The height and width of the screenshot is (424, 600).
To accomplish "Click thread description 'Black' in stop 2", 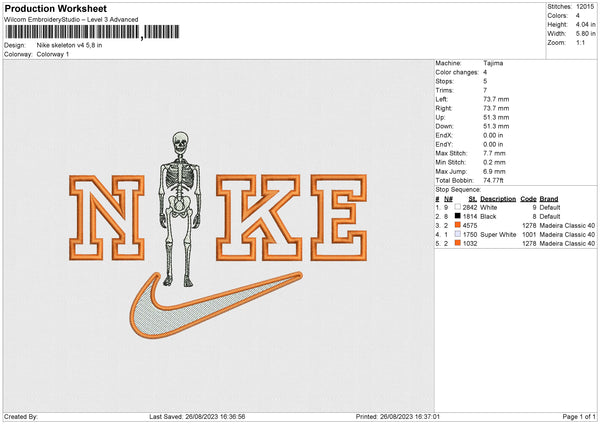I will click(488, 217).
